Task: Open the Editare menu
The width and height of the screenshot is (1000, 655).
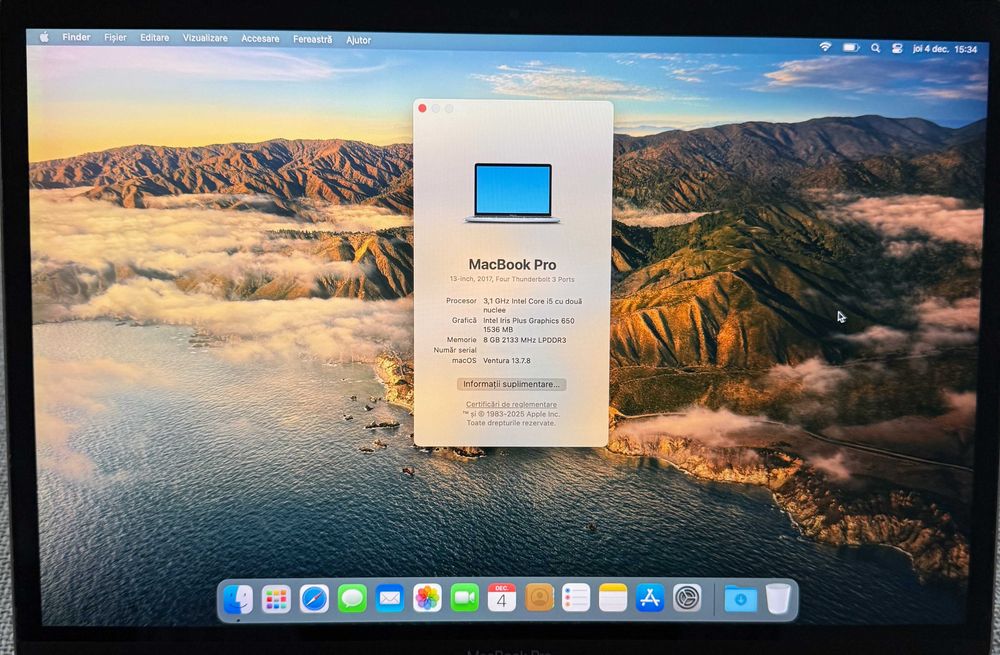Action: click(x=155, y=38)
